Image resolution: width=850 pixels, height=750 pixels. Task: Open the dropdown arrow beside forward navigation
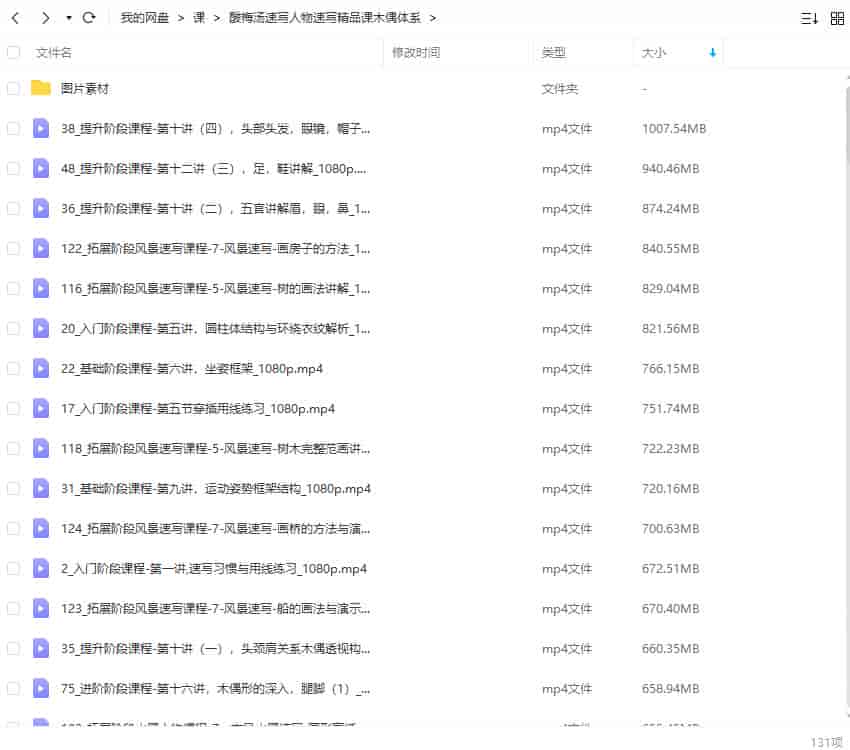click(67, 17)
